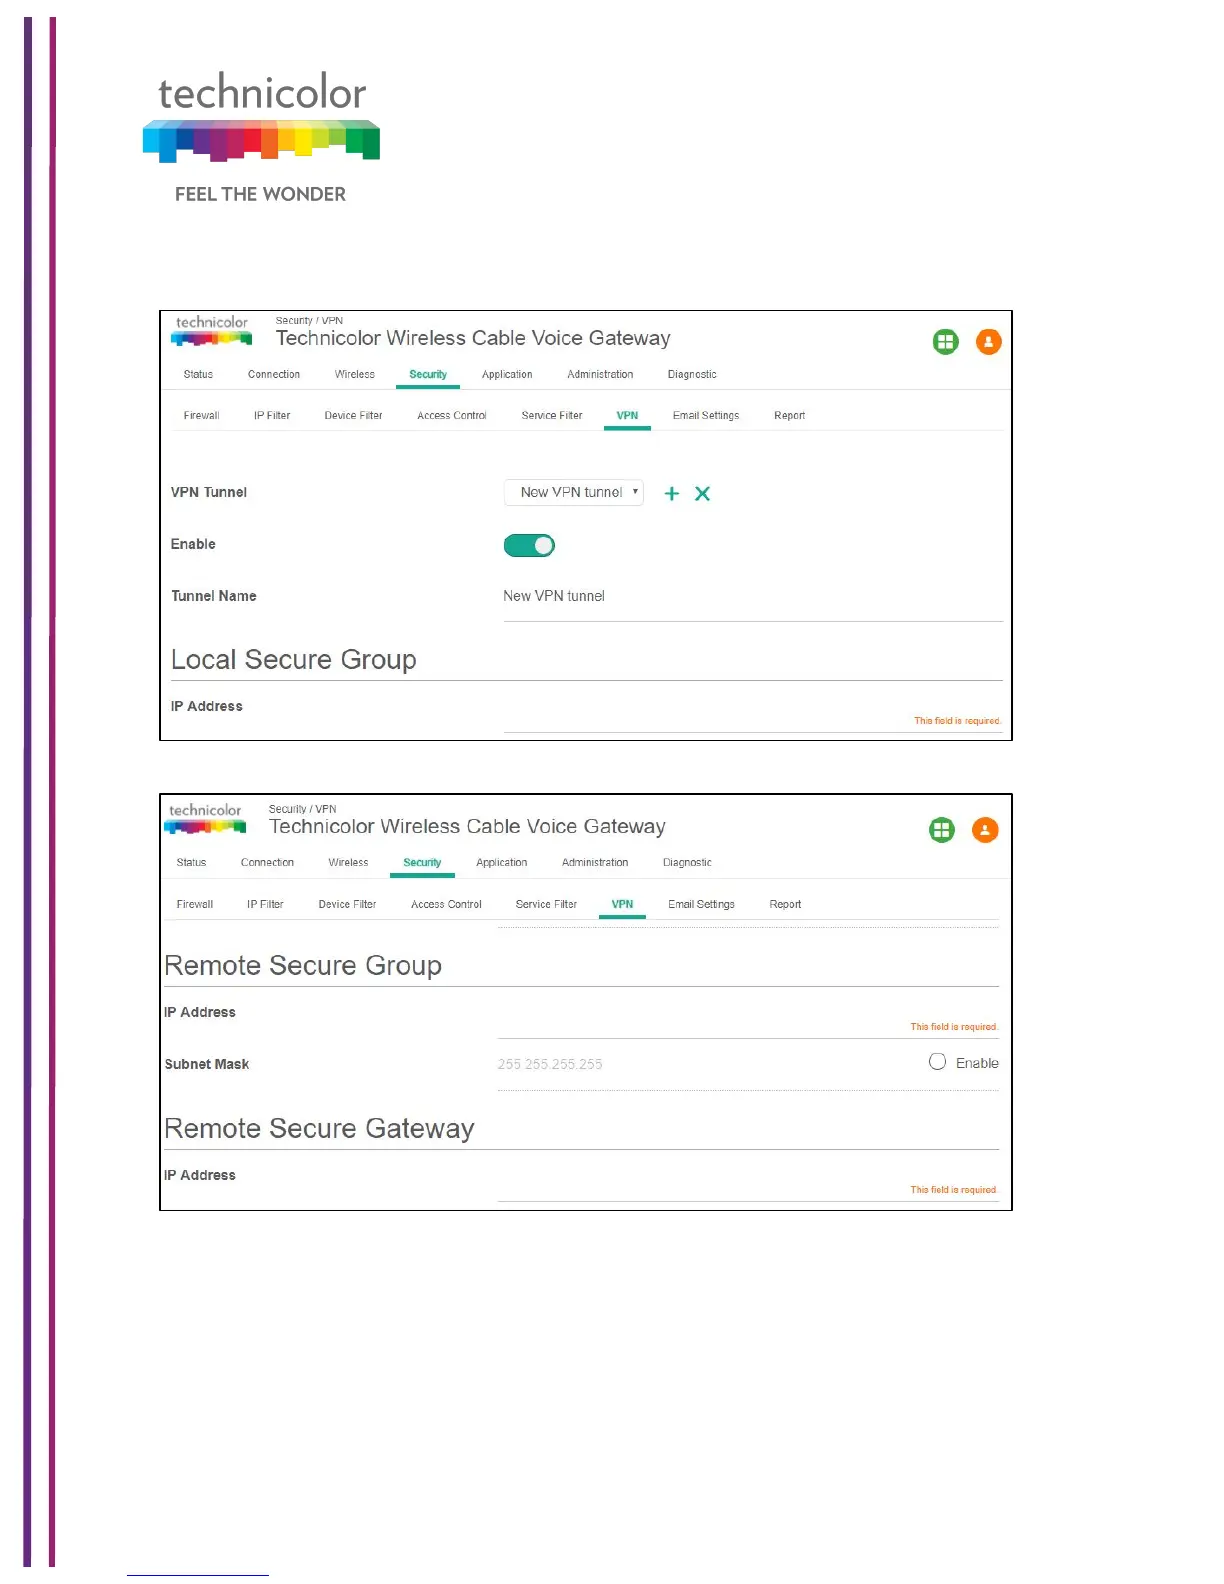Click the green plus icon to add VPN tunnel

672,493
